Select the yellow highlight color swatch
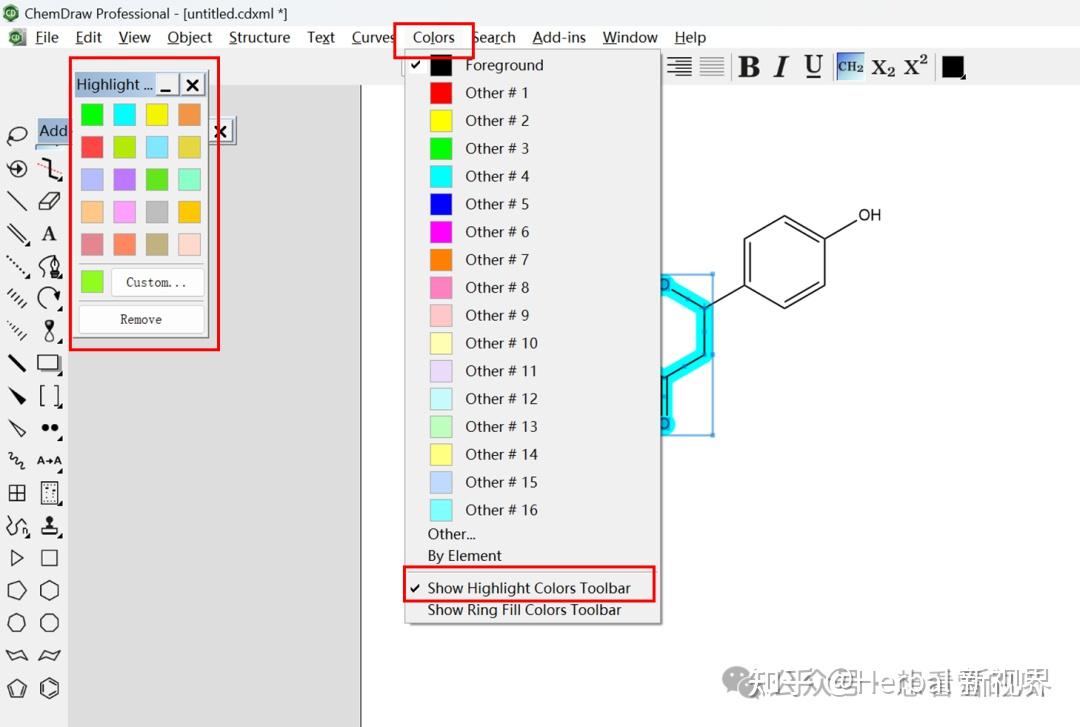This screenshot has width=1080, height=727. pyautogui.click(x=155, y=114)
